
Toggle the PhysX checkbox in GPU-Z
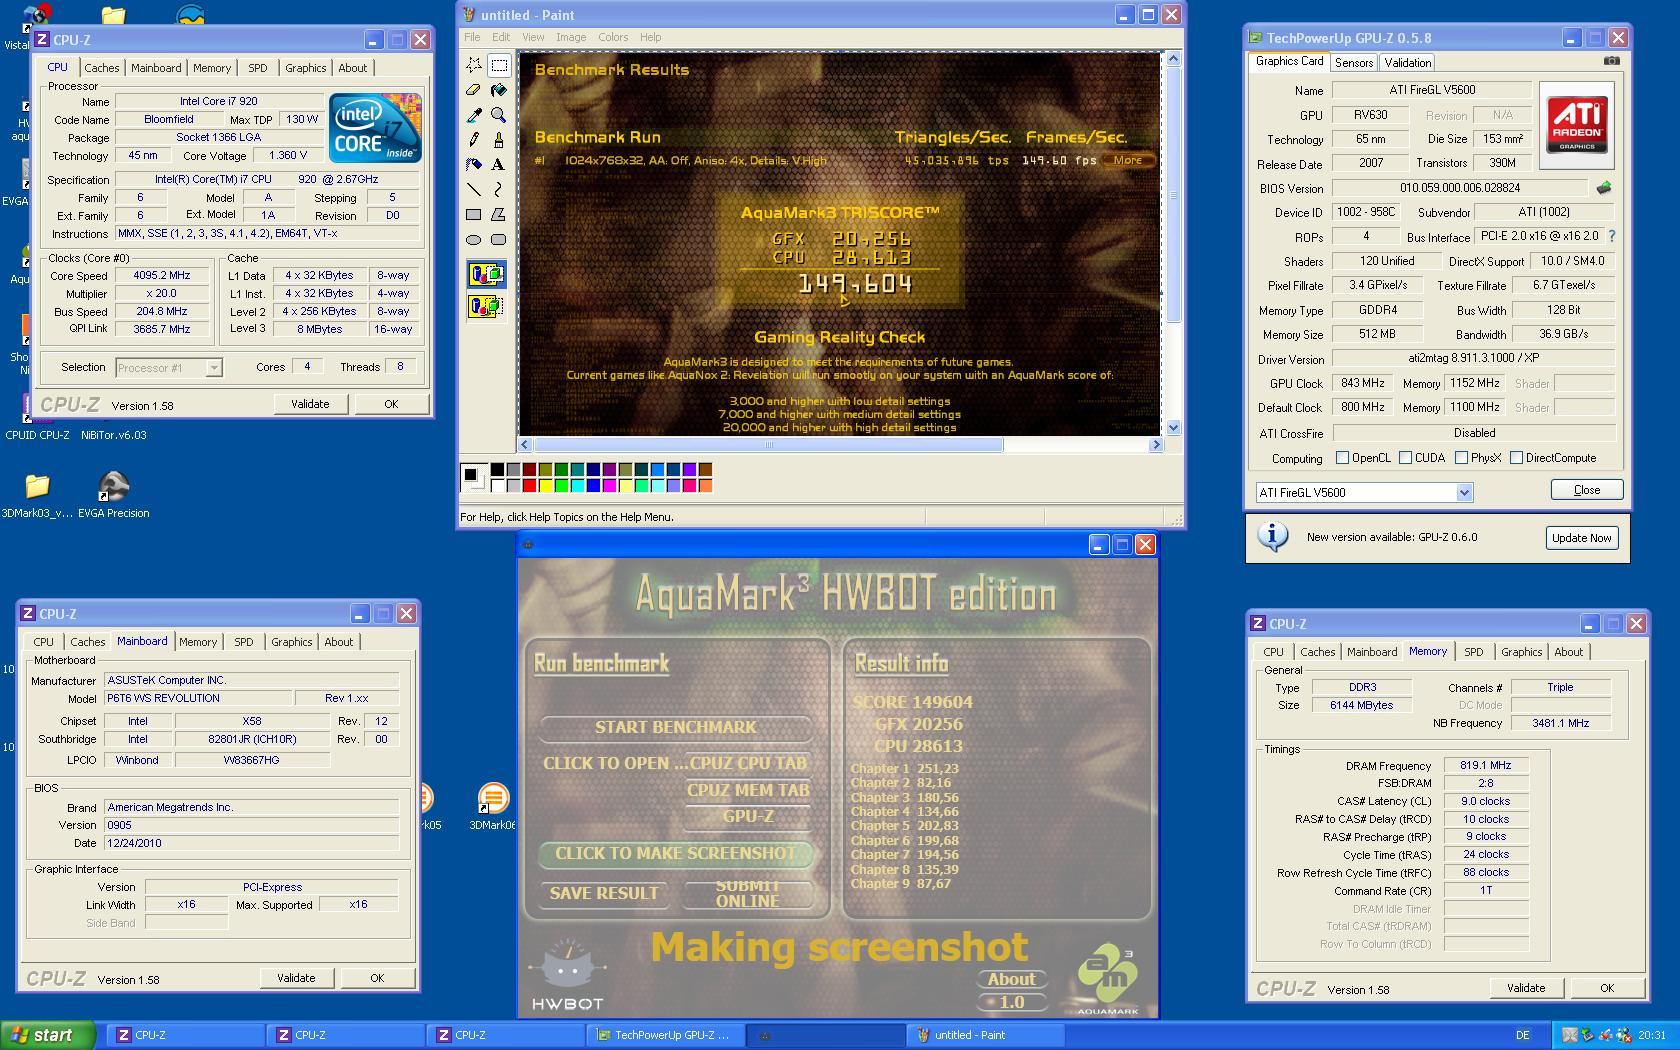click(1462, 458)
